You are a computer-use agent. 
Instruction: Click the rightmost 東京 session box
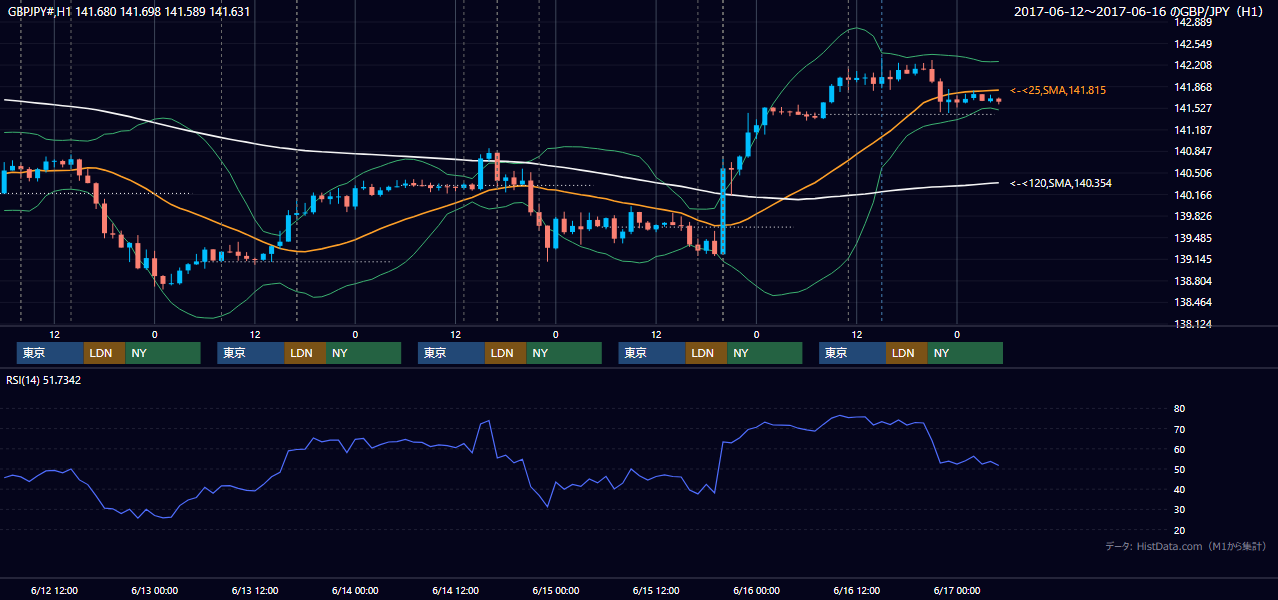click(x=852, y=353)
